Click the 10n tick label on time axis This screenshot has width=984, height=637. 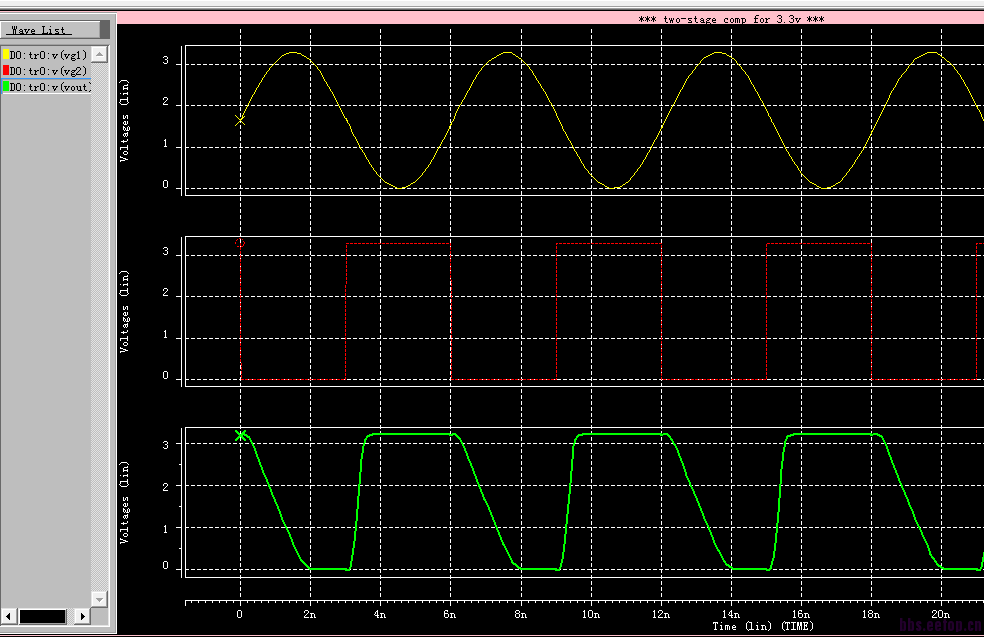point(591,614)
